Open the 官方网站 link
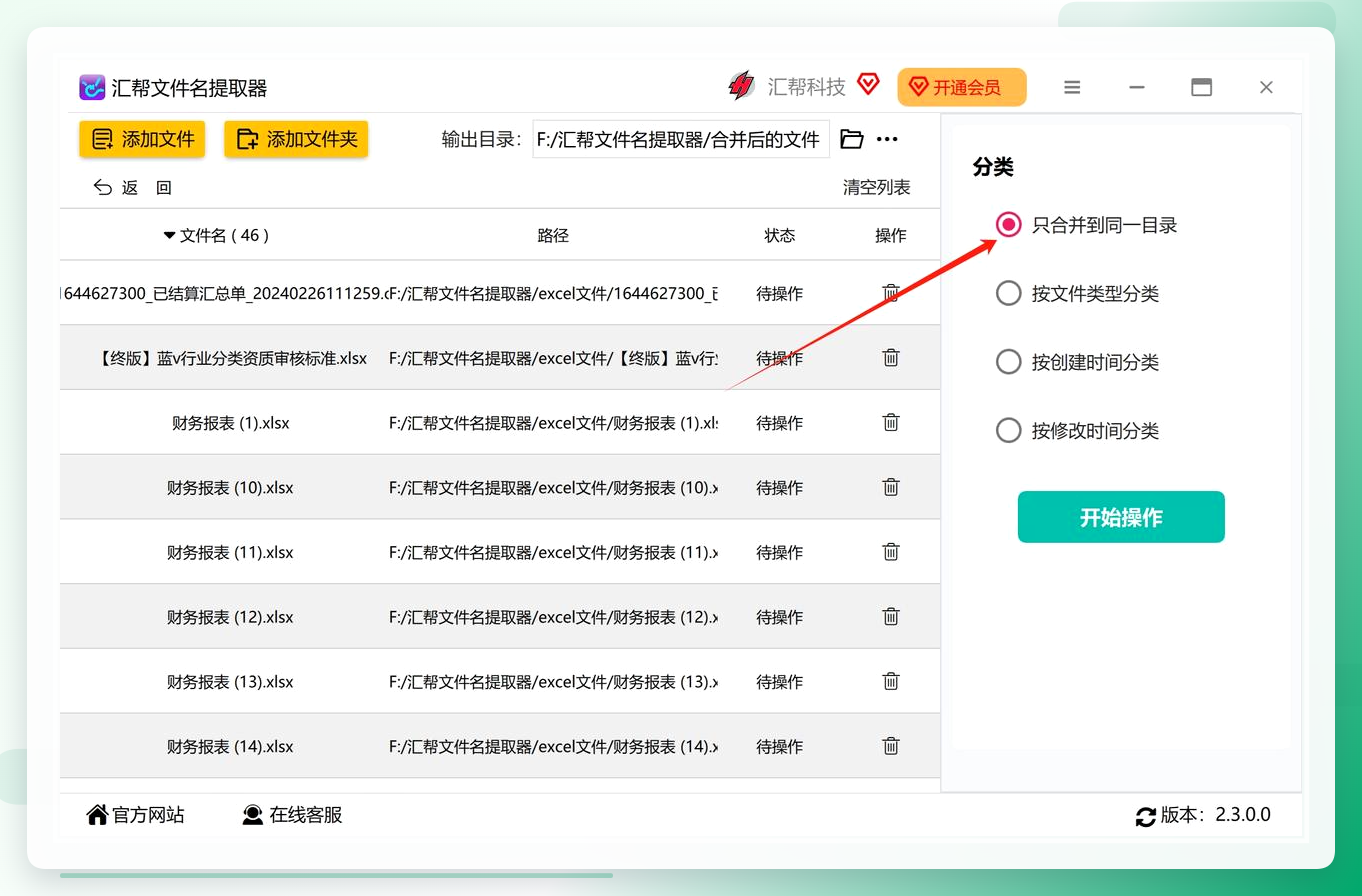 [136, 815]
